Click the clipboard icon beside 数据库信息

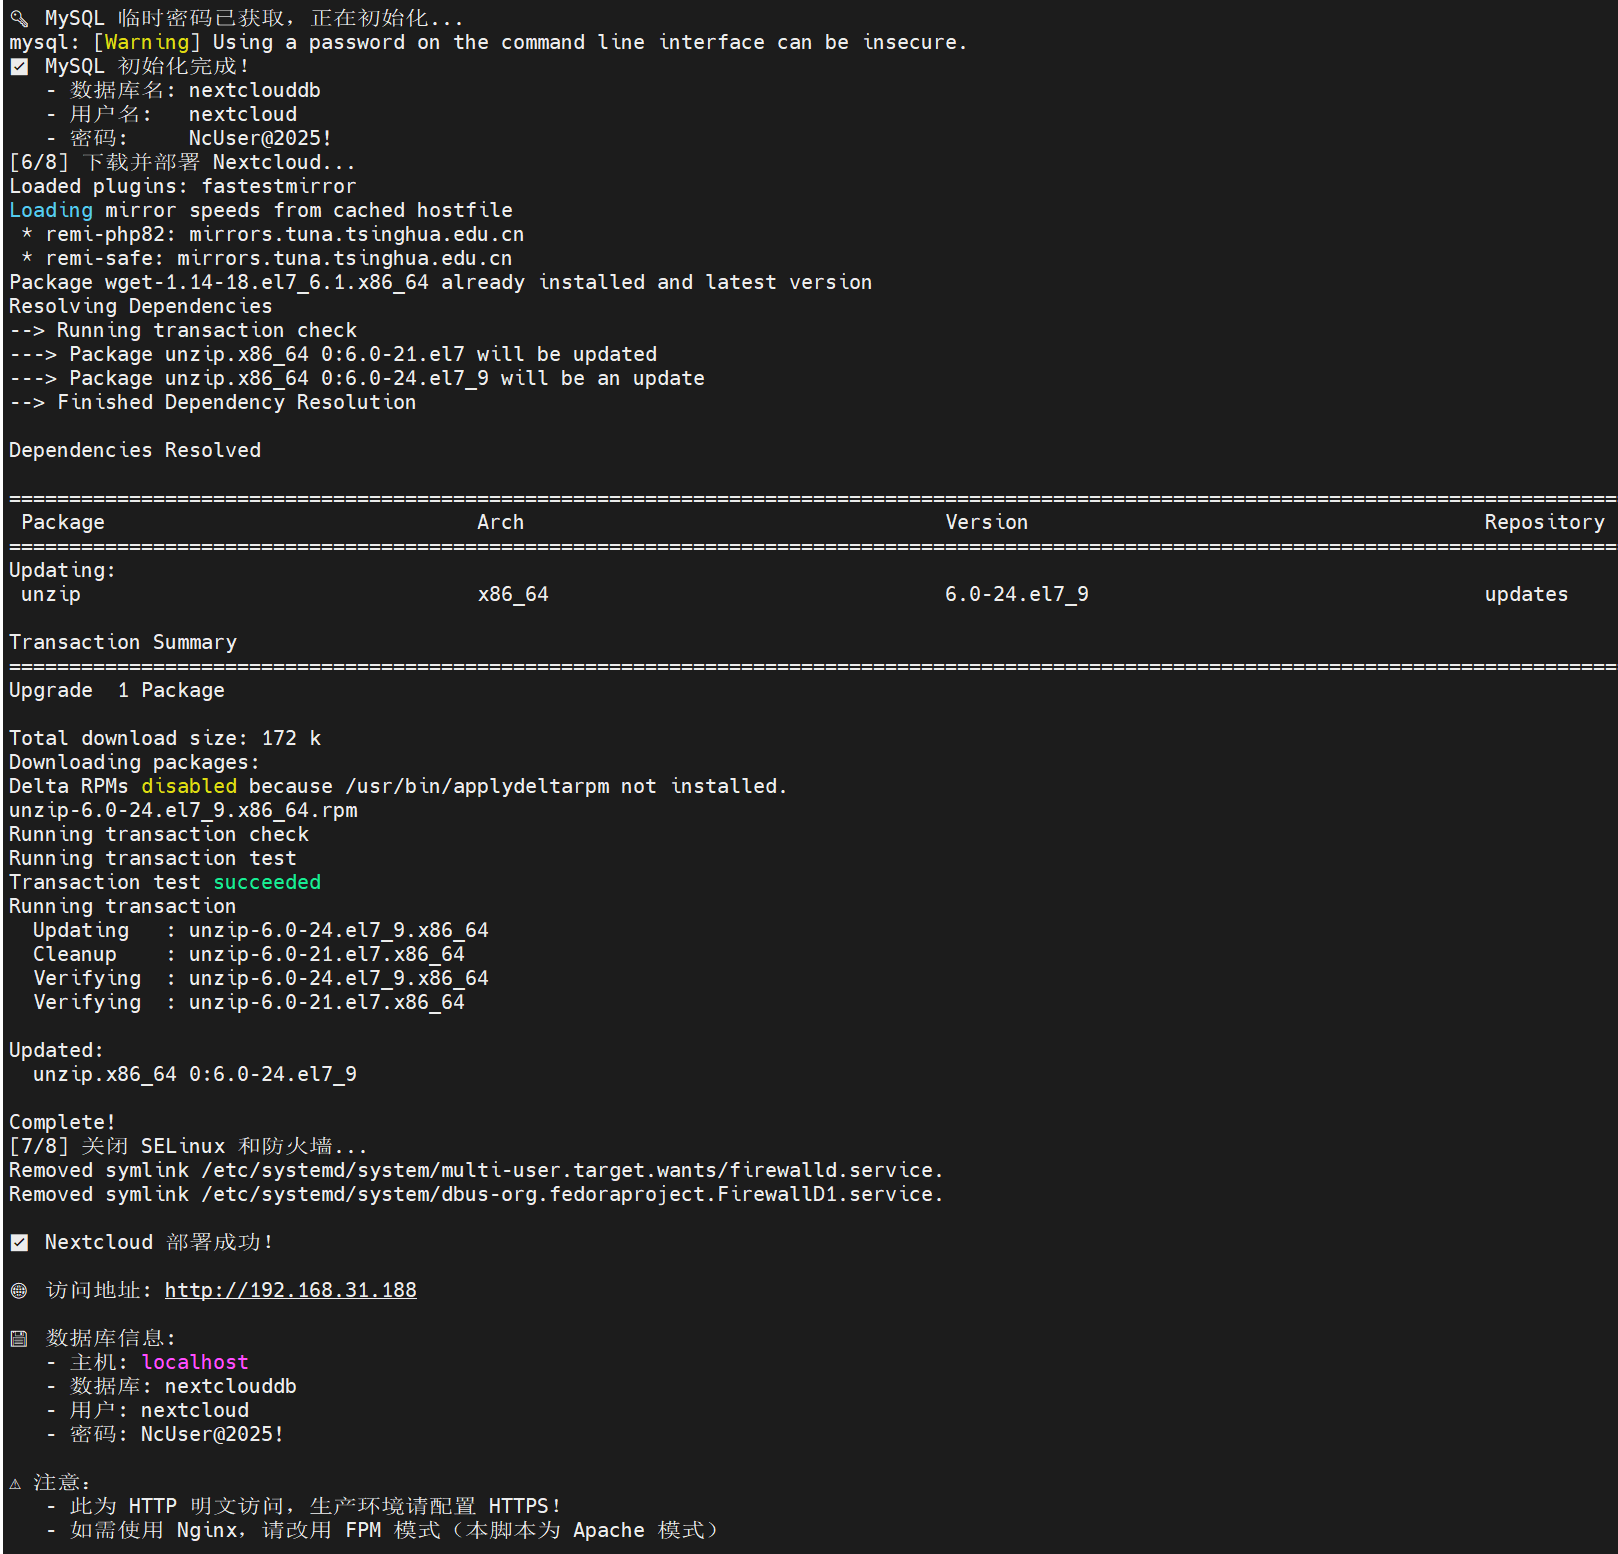pos(19,1338)
